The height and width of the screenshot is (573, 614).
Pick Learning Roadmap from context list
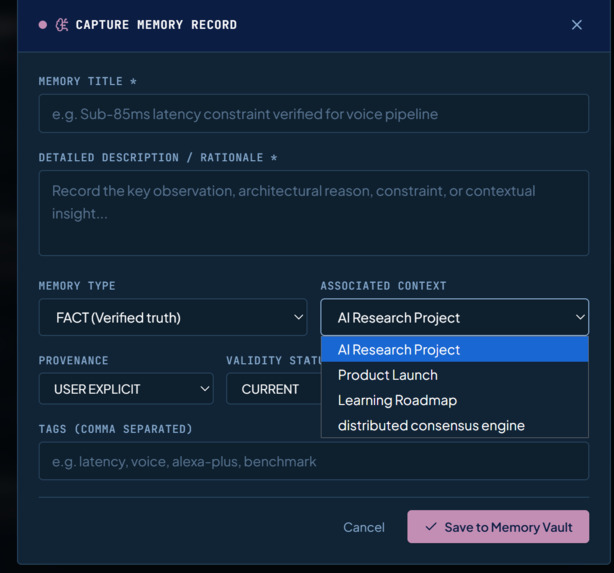pyautogui.click(x=455, y=400)
